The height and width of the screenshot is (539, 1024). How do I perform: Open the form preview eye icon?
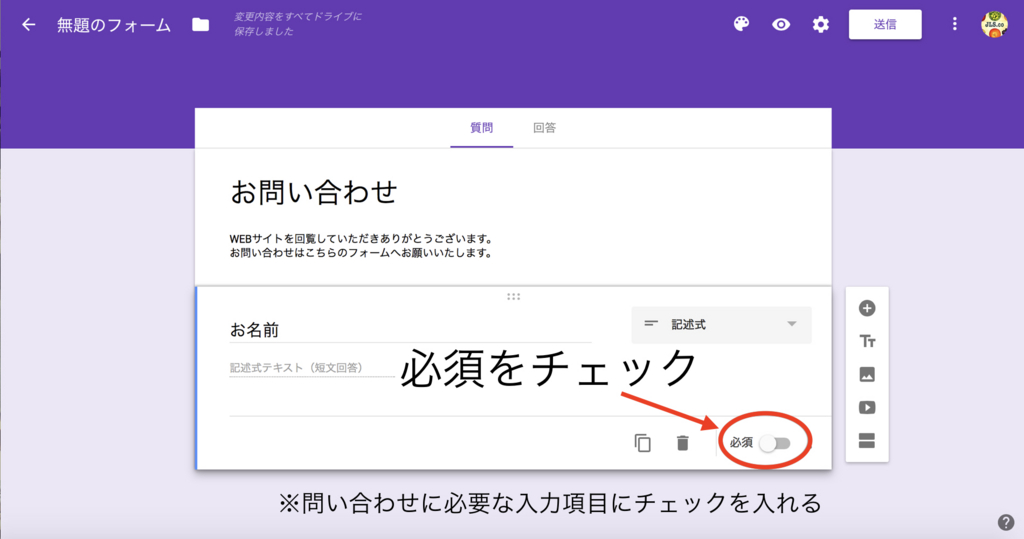point(781,25)
